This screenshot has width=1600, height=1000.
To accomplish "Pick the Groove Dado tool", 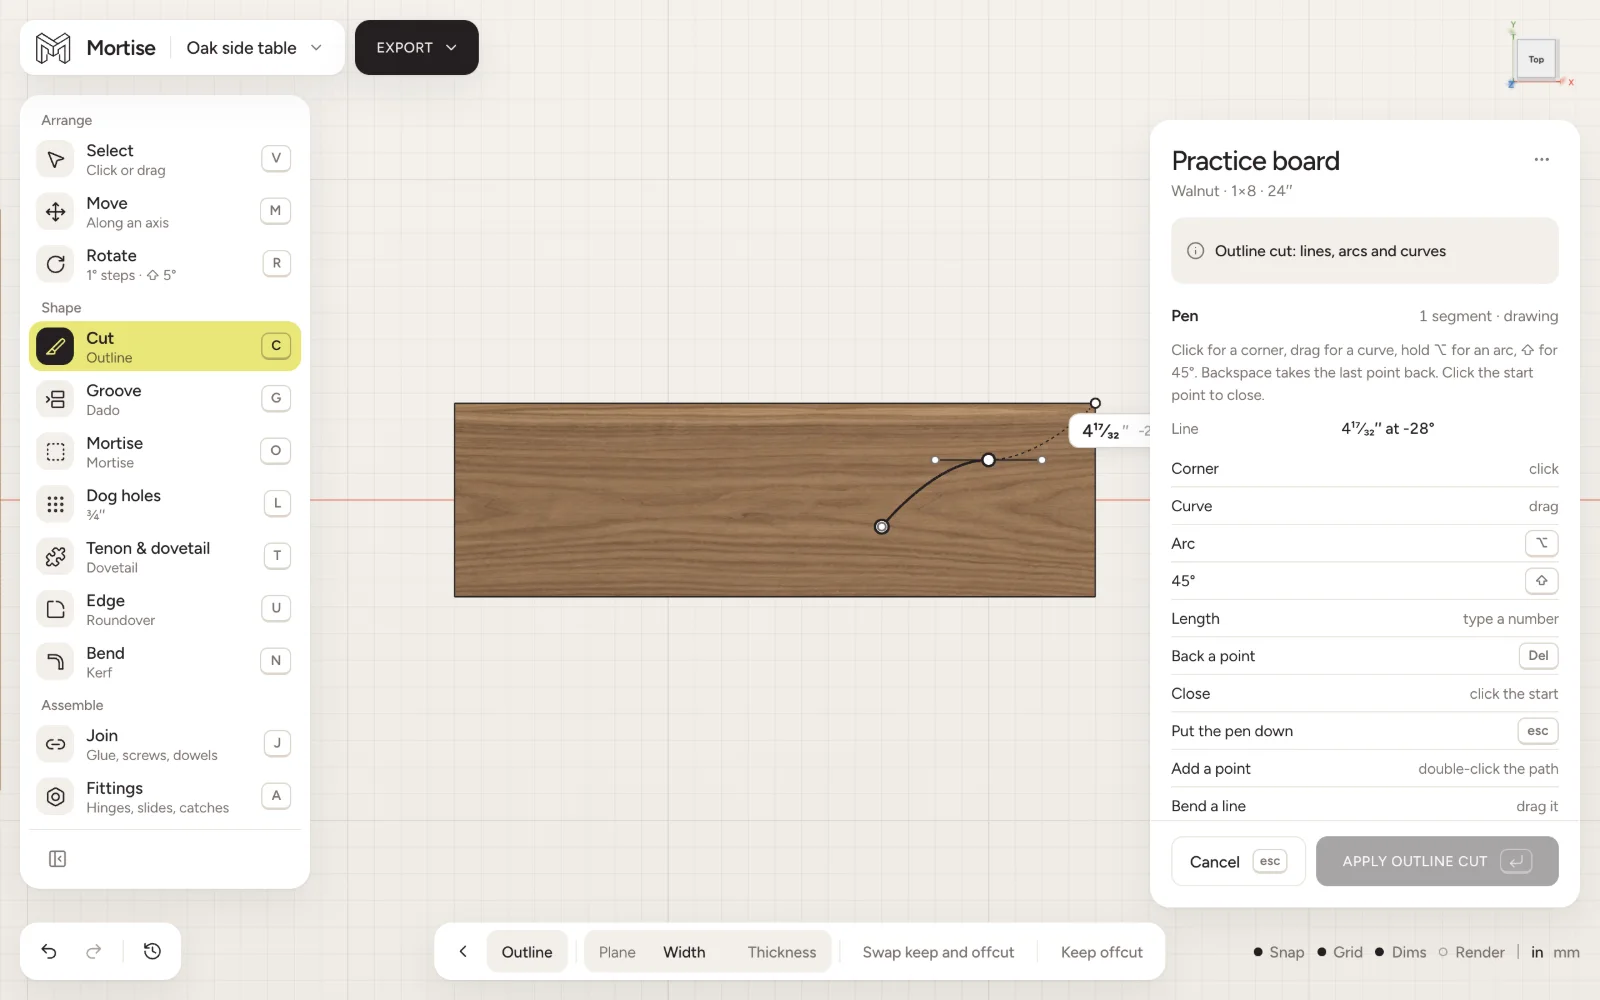I will (x=165, y=399).
